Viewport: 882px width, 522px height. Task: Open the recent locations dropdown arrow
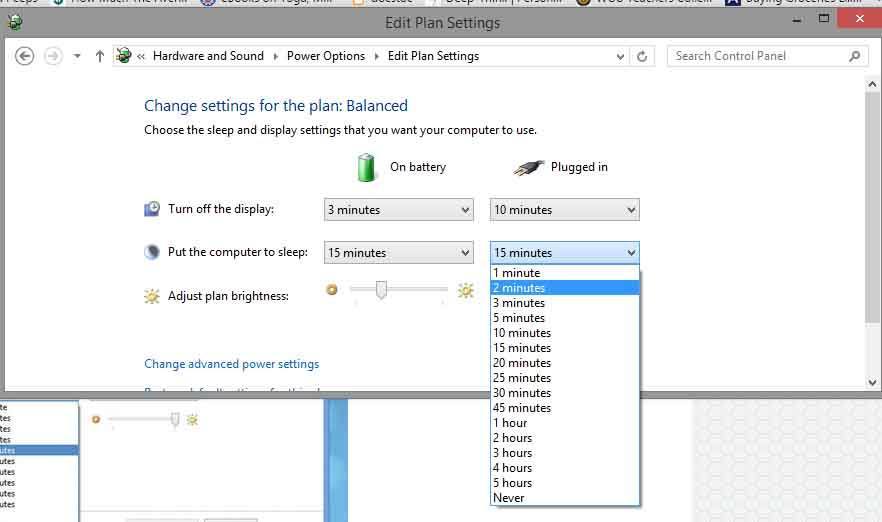77,56
